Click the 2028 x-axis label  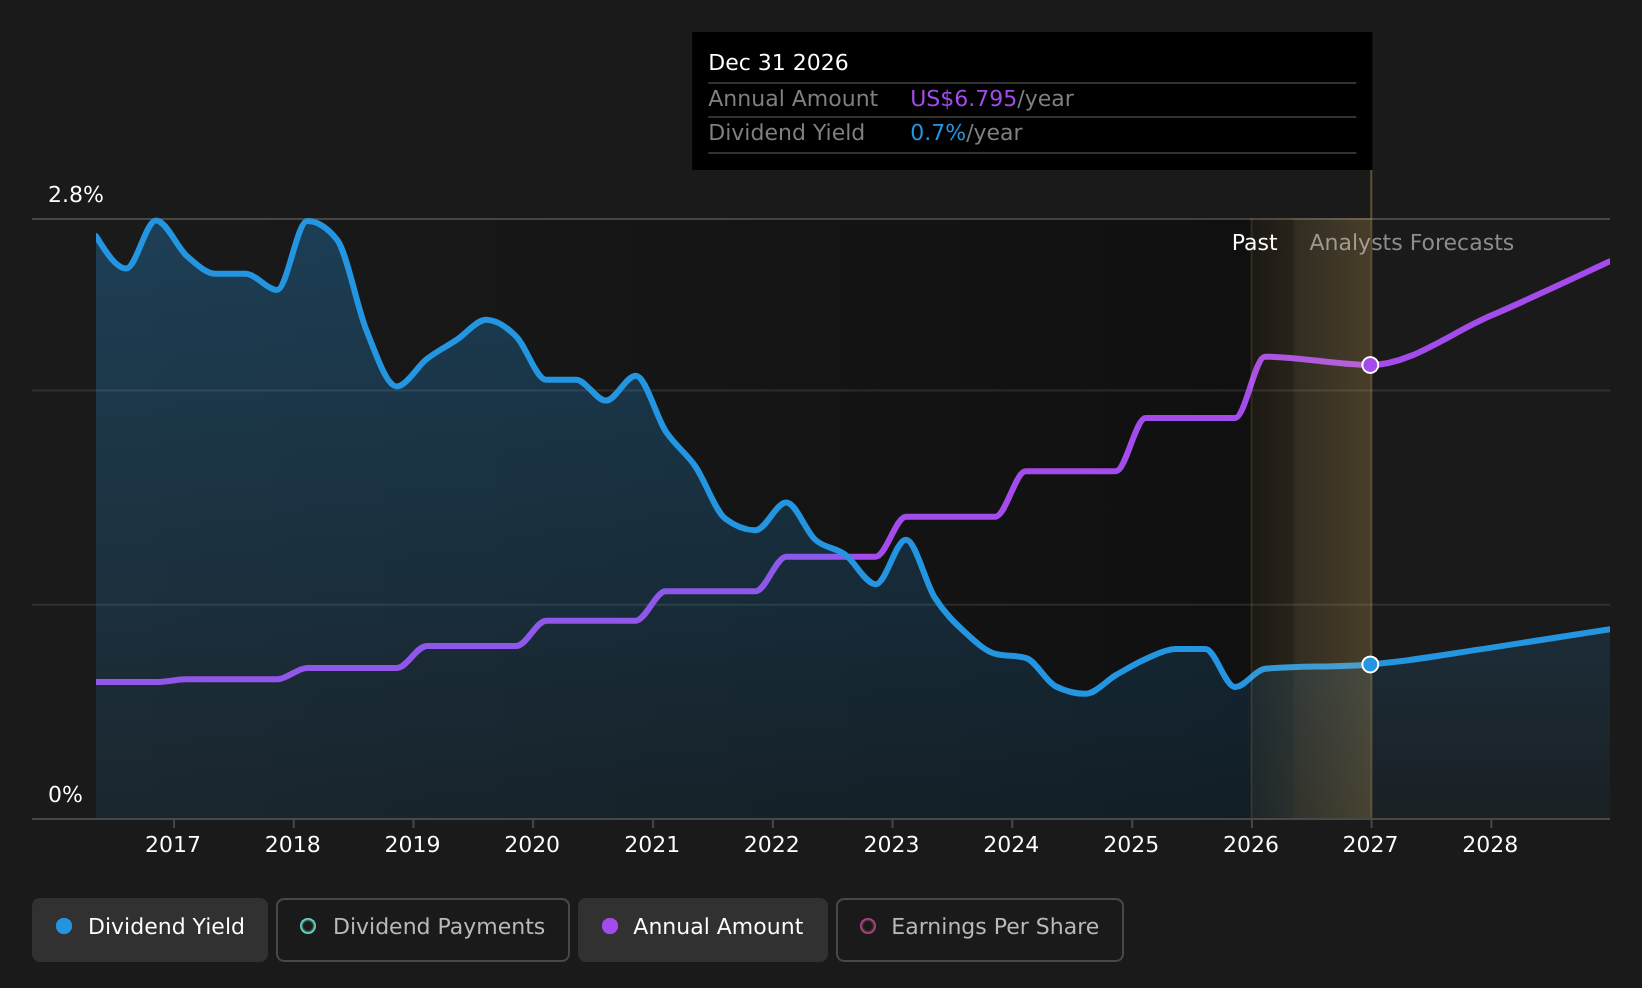(1490, 845)
